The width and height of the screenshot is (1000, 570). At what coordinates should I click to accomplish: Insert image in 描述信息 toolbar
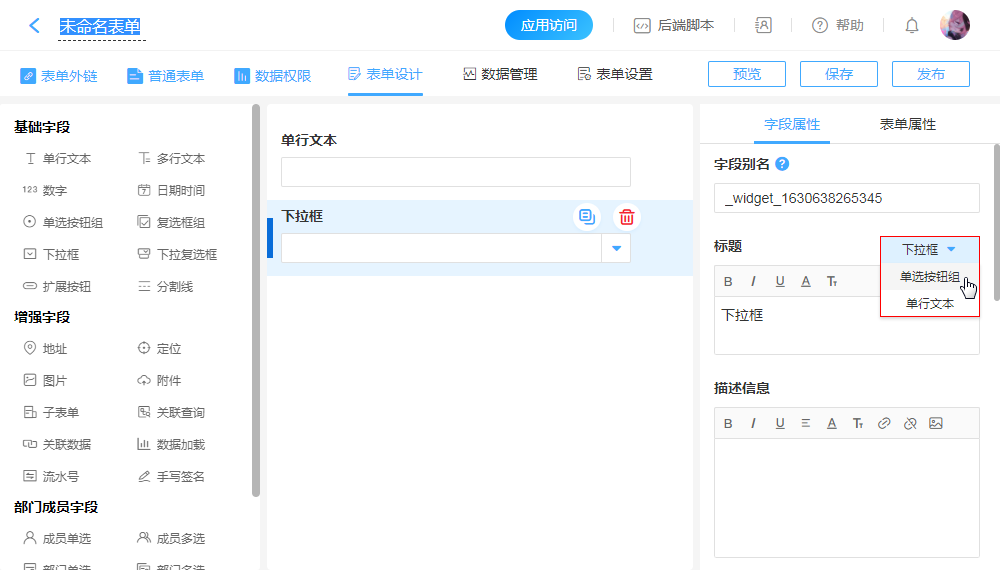point(936,423)
